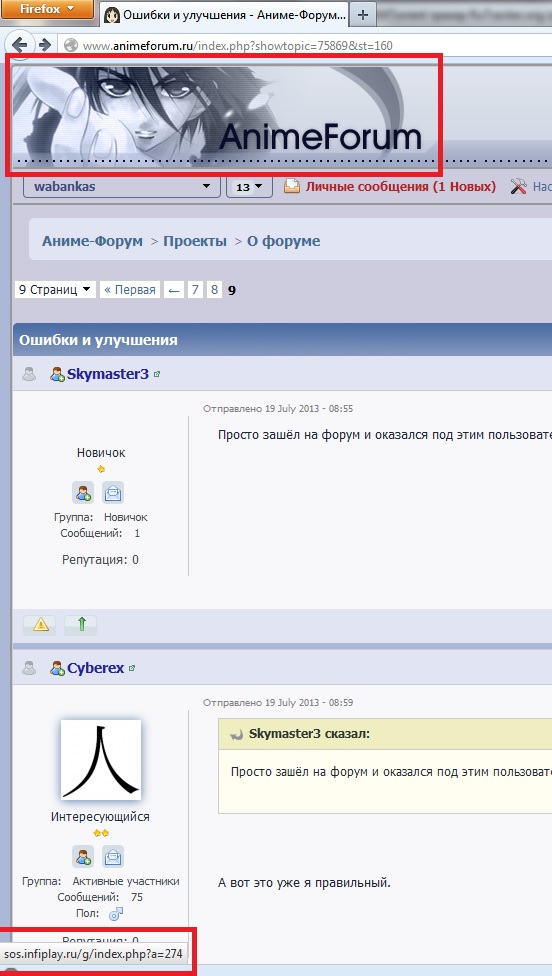Go to О форуме breadcrumb
The width and height of the screenshot is (552, 976).
(x=284, y=241)
